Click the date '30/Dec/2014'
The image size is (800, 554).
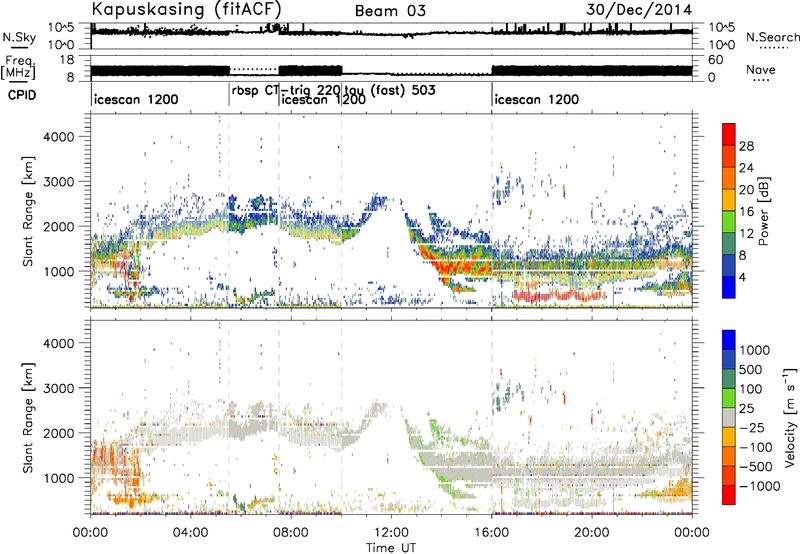(639, 9)
